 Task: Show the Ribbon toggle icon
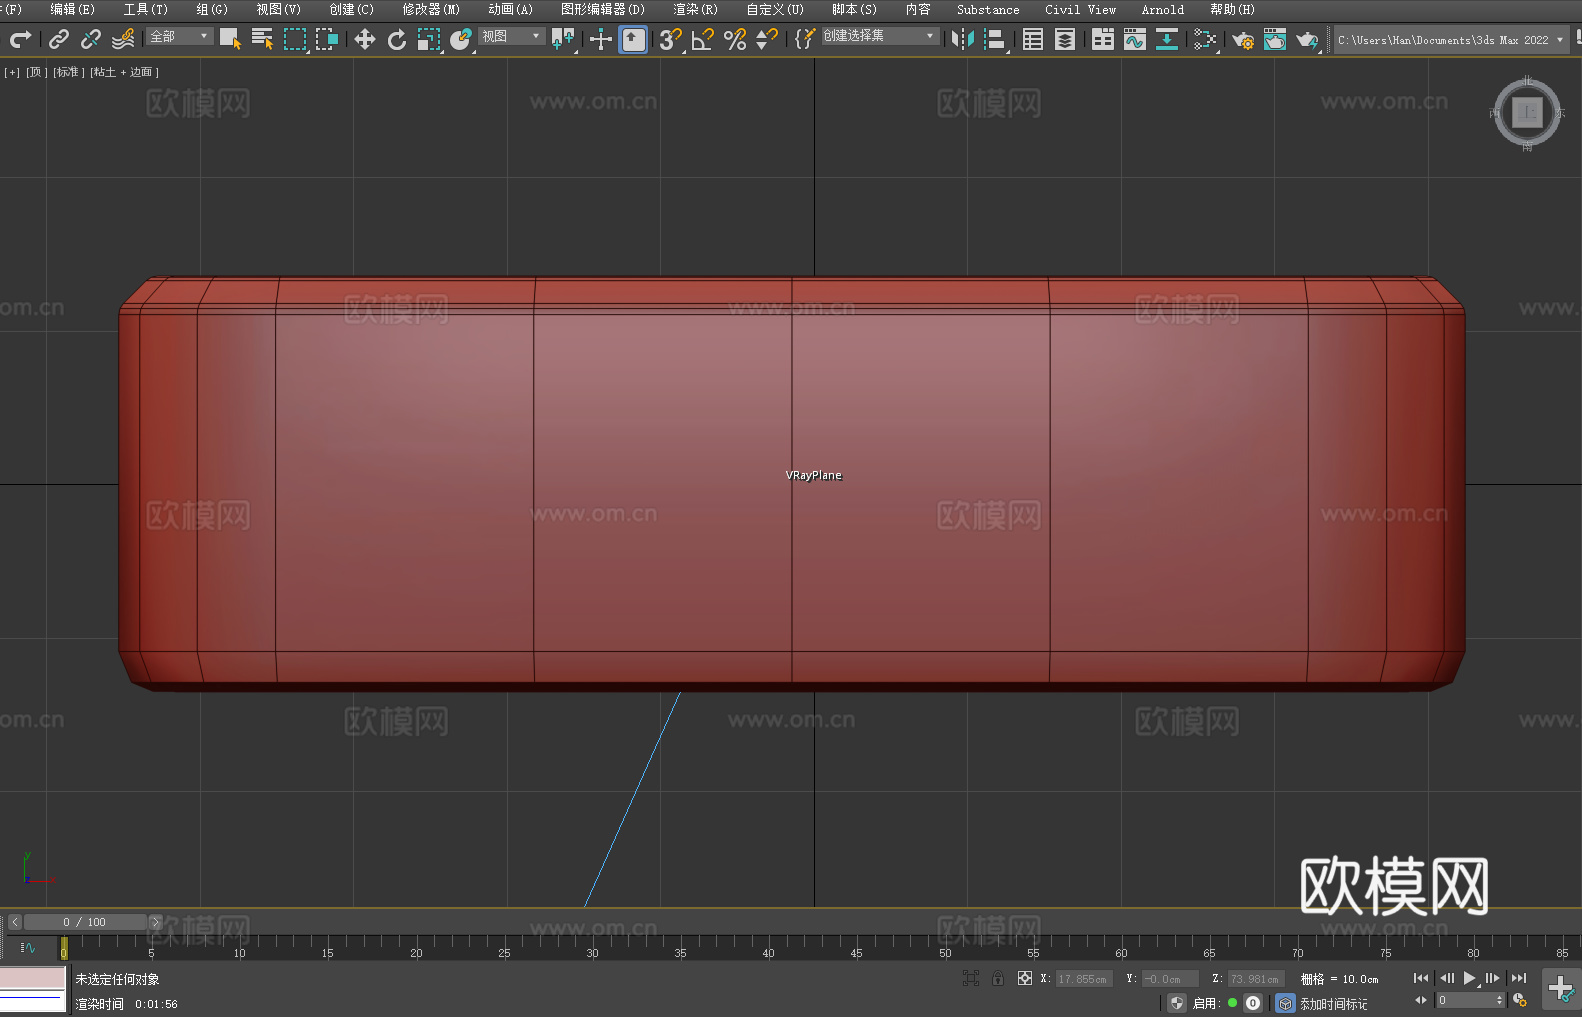click(x=1103, y=39)
